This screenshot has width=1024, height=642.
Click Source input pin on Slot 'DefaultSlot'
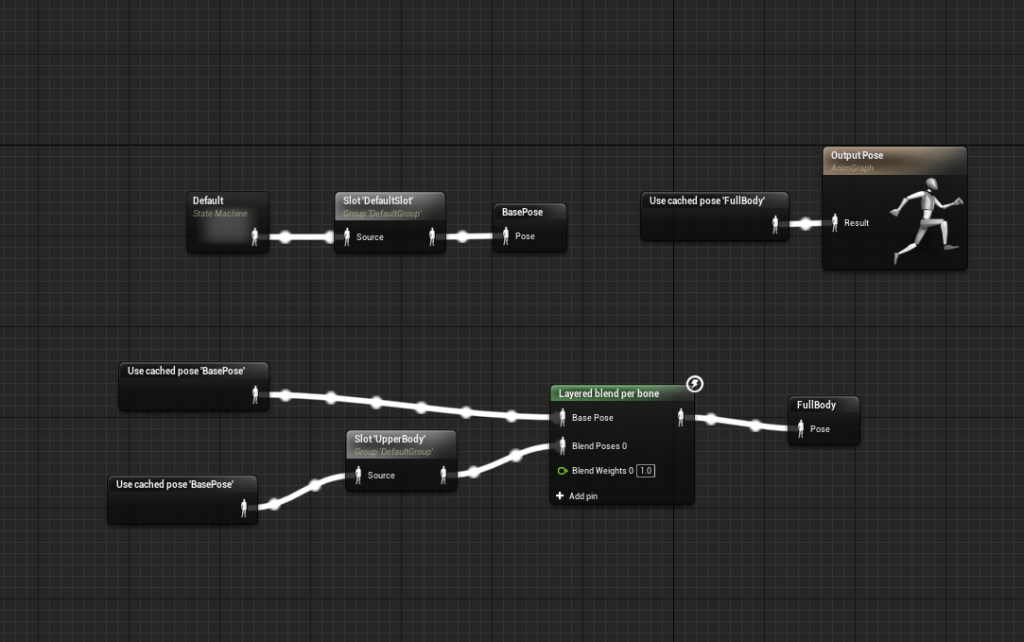[347, 237]
